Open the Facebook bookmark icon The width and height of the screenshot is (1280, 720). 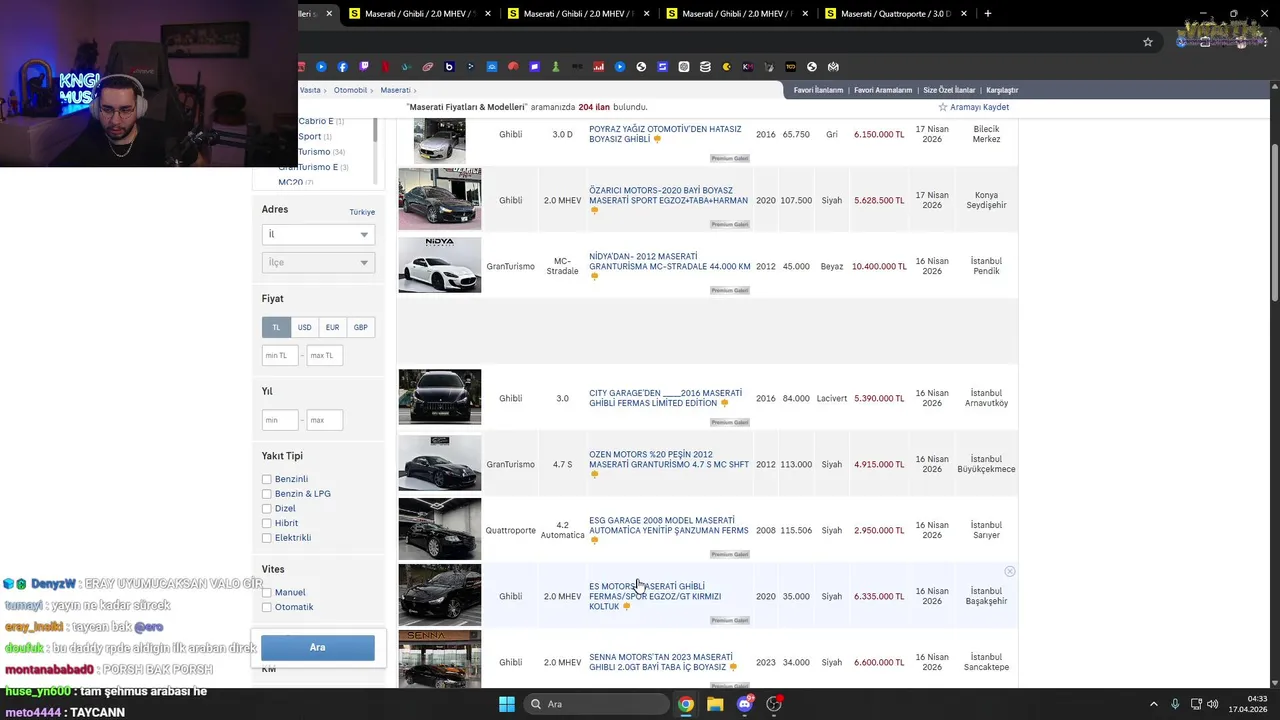pos(343,67)
